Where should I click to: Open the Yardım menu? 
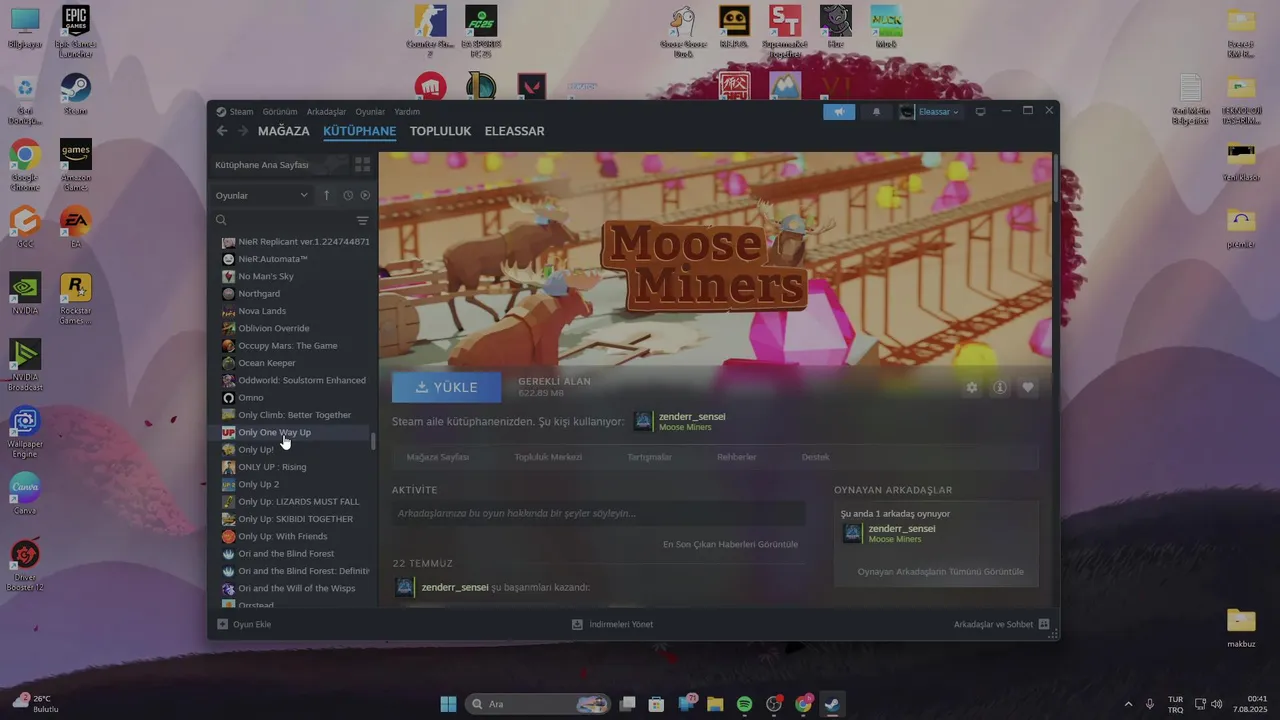click(x=407, y=112)
